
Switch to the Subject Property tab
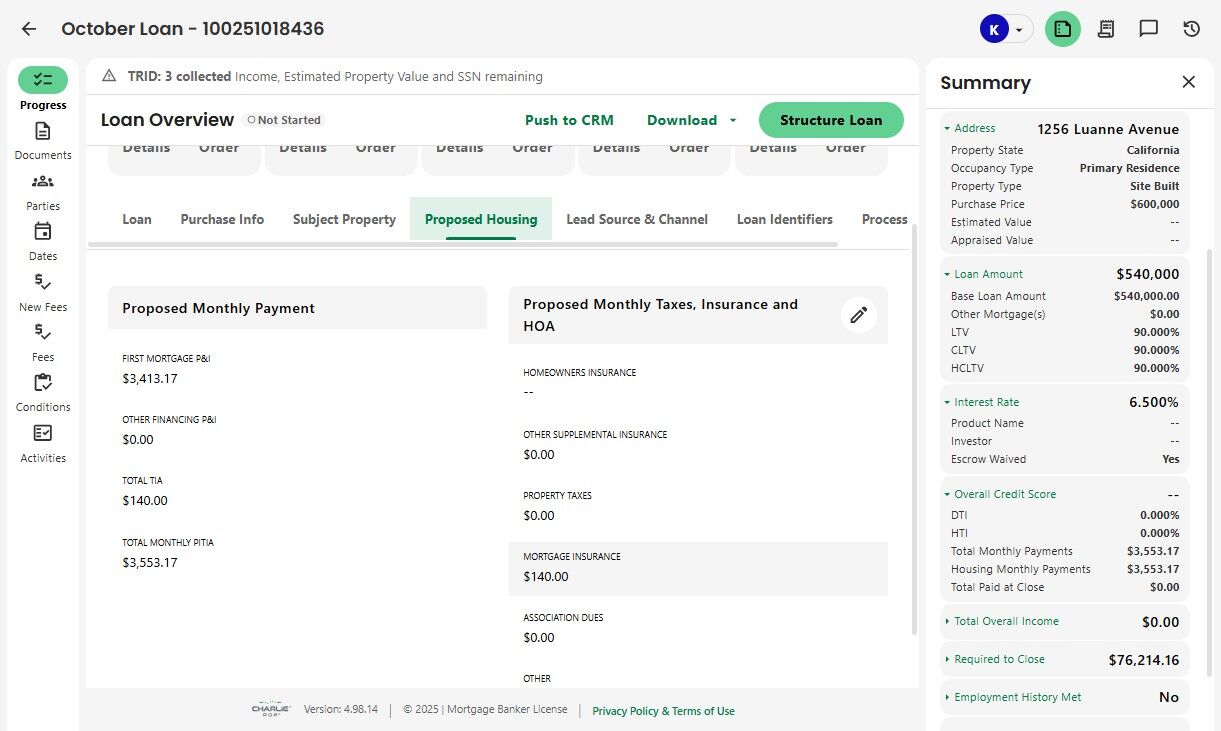click(344, 219)
